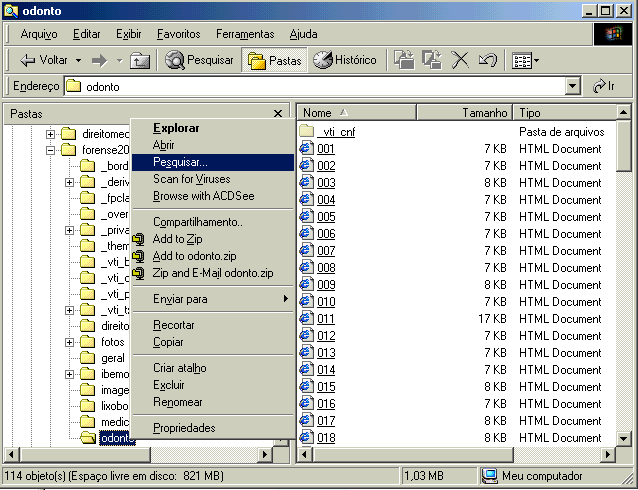The width and height of the screenshot is (638, 490).
Task: Expand the fotos folder tree node
Action: click(x=69, y=342)
